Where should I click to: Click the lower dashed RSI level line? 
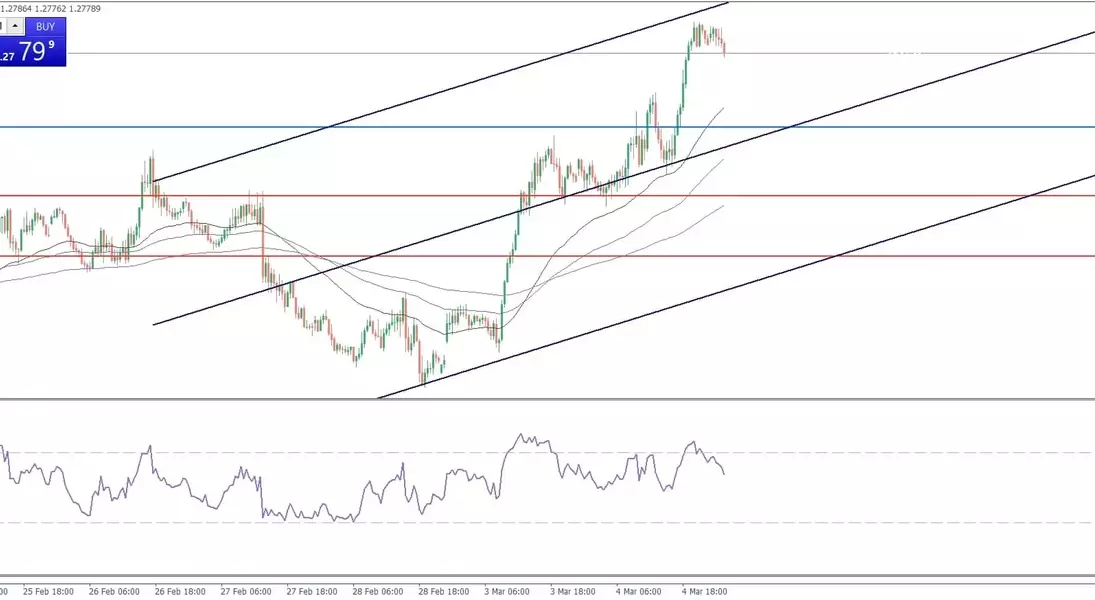click(x=850, y=523)
